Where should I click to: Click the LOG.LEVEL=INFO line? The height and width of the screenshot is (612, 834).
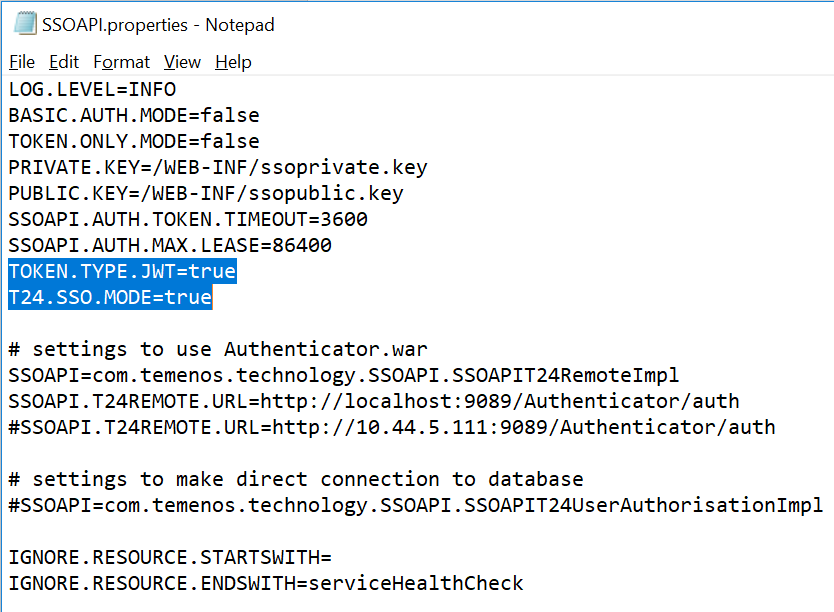coord(92,89)
